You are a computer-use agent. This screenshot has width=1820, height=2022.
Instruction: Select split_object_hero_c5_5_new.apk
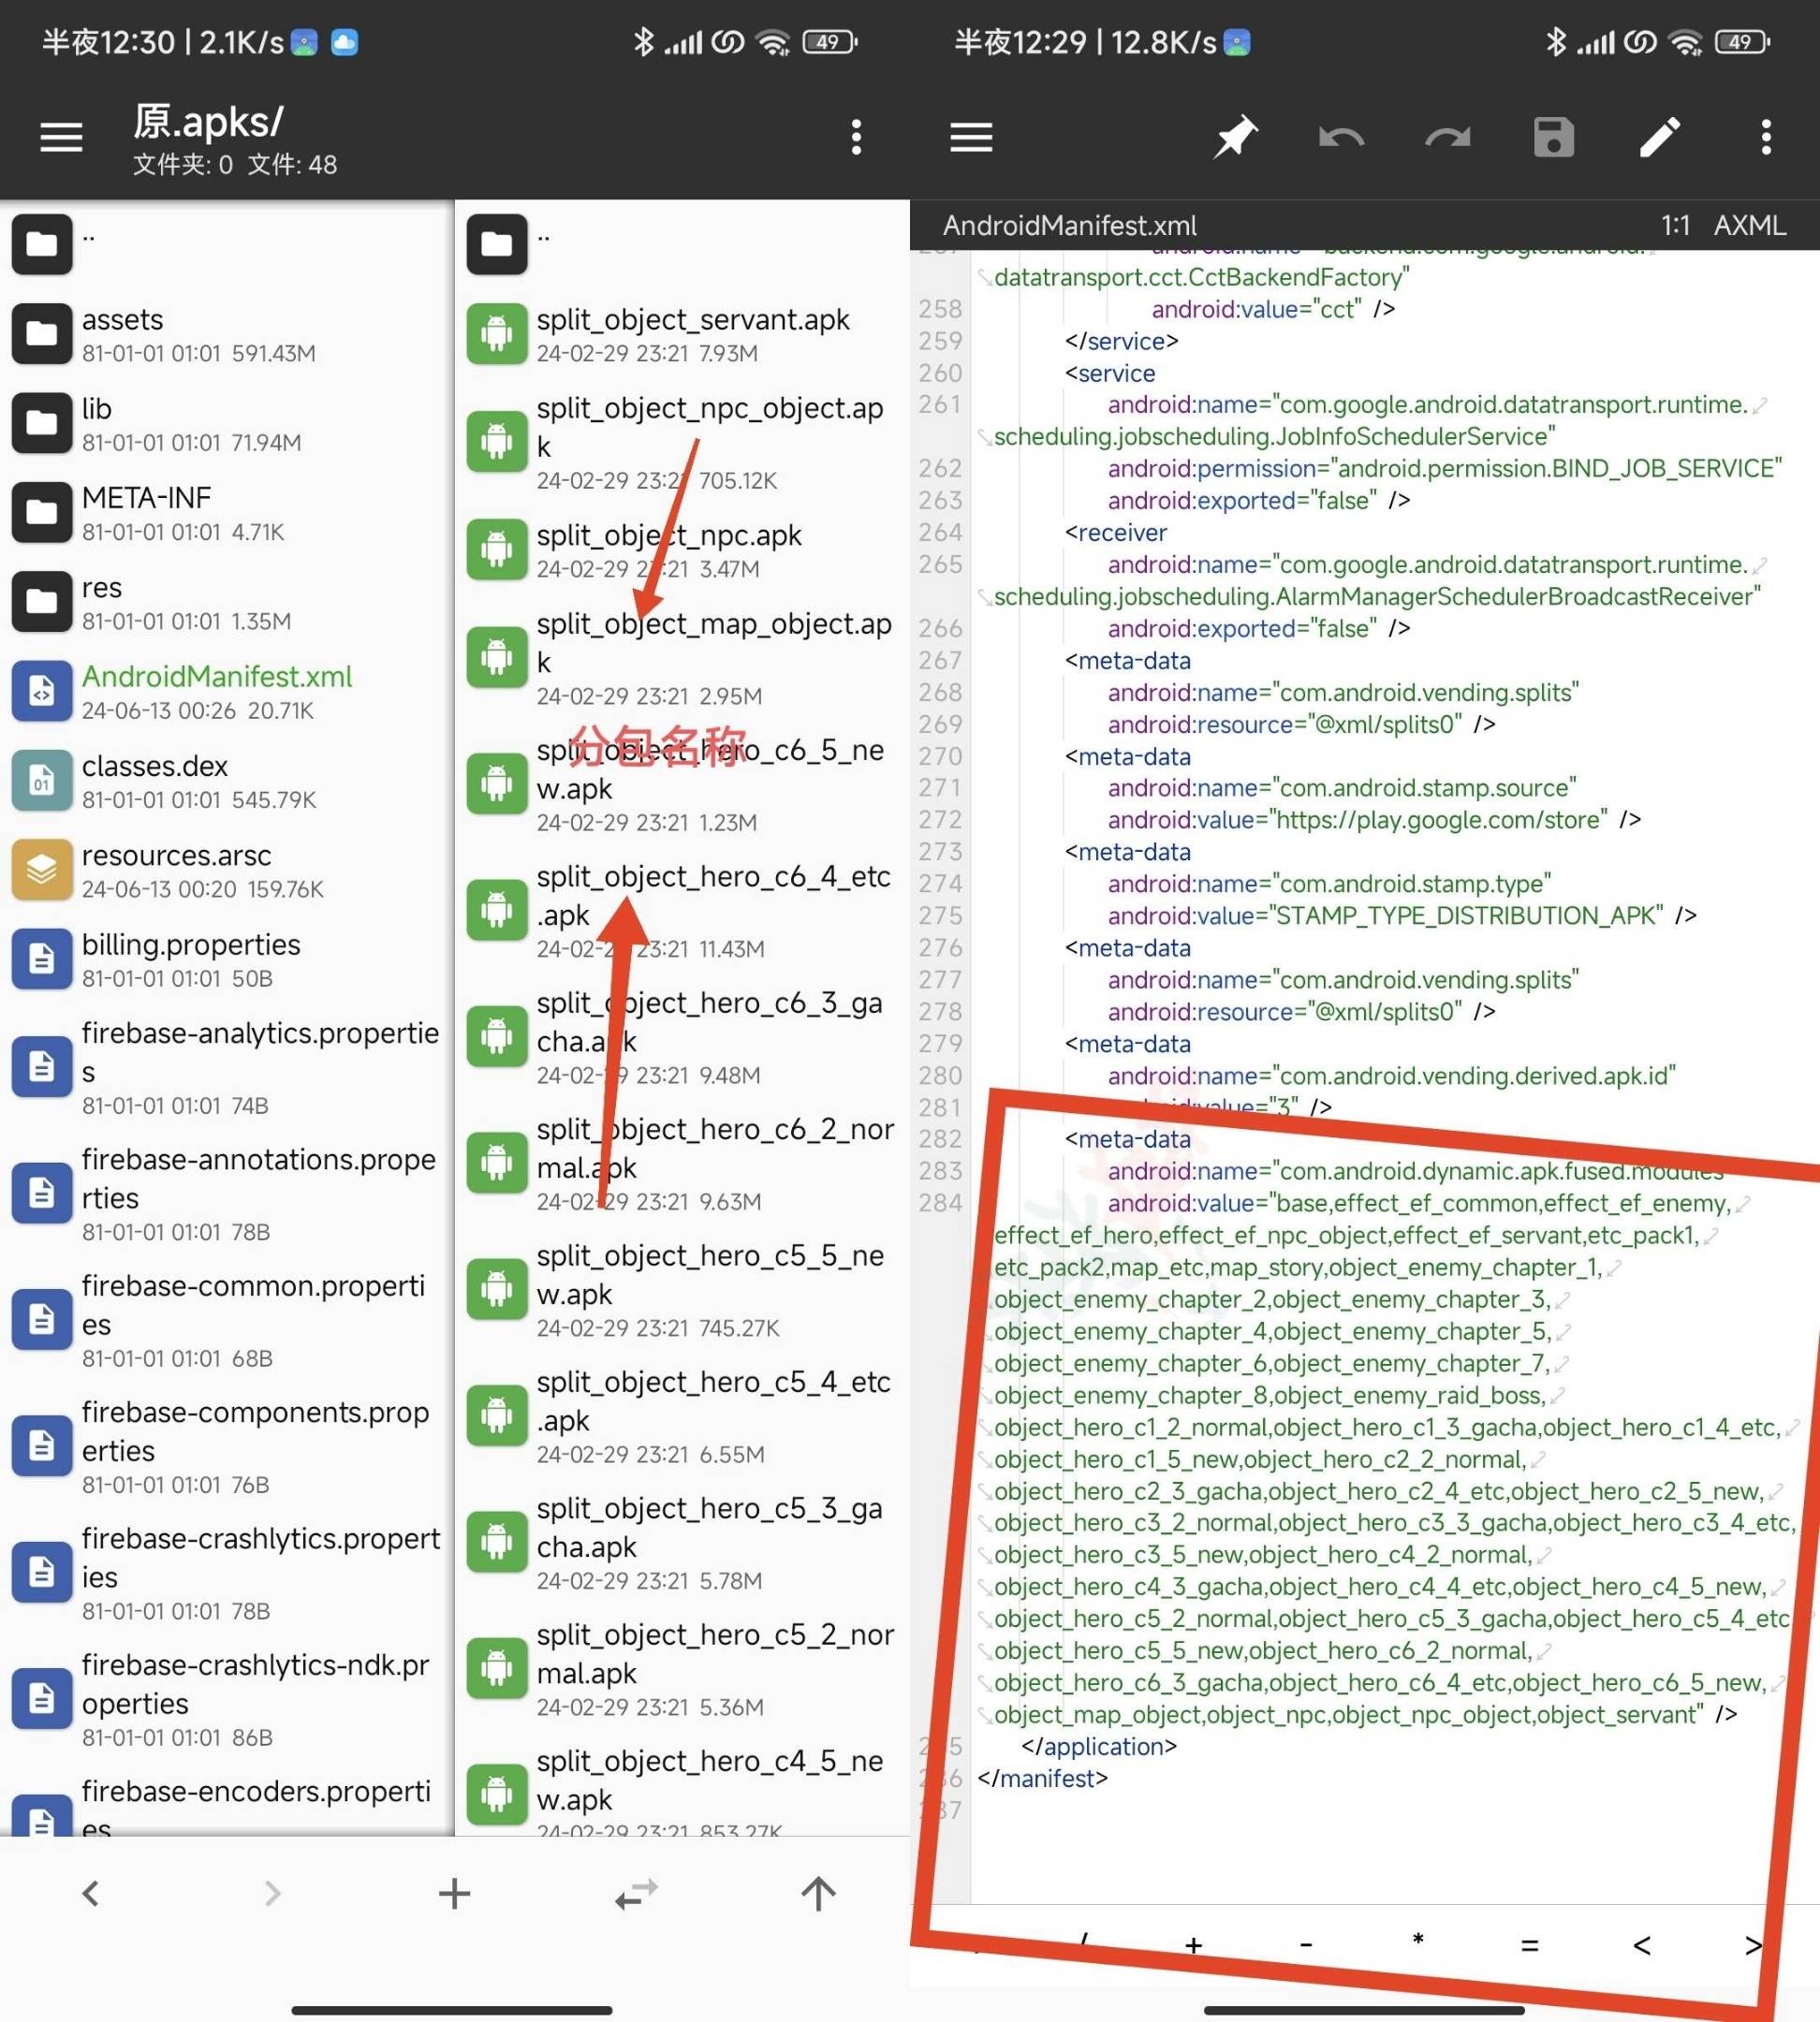click(683, 1290)
